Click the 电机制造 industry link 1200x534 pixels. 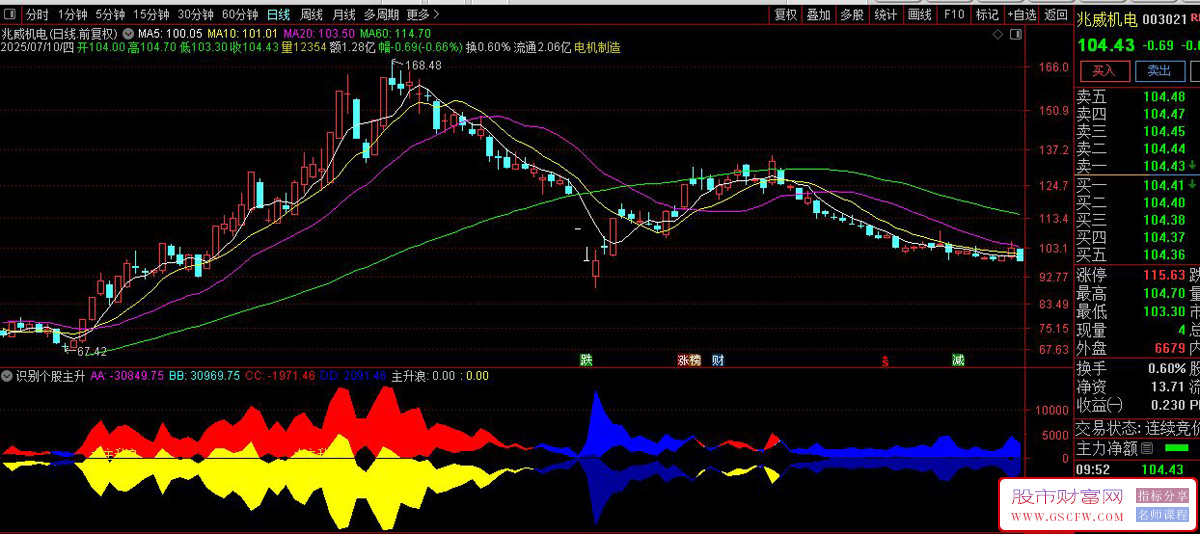[x=597, y=47]
